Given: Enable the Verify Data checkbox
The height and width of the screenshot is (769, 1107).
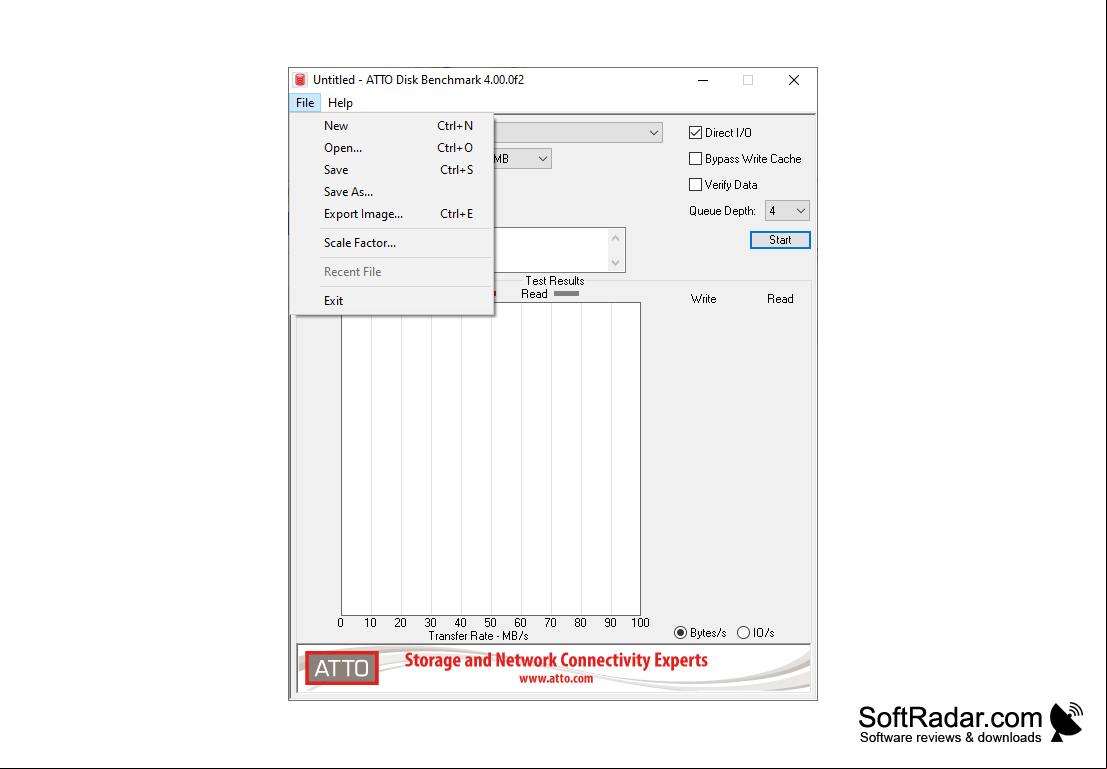Looking at the screenshot, I should tap(695, 184).
